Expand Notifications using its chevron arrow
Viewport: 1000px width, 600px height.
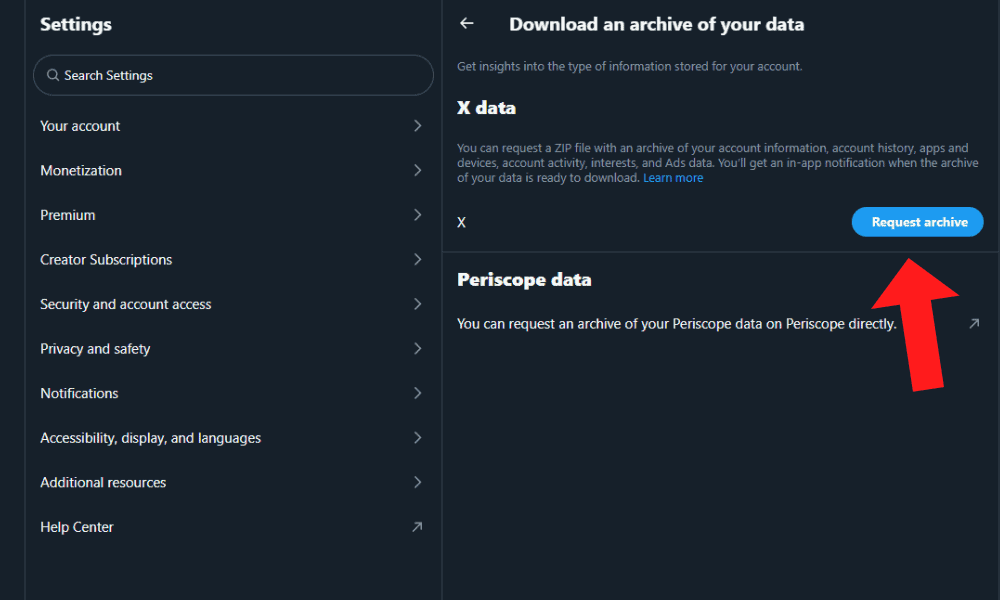point(417,393)
